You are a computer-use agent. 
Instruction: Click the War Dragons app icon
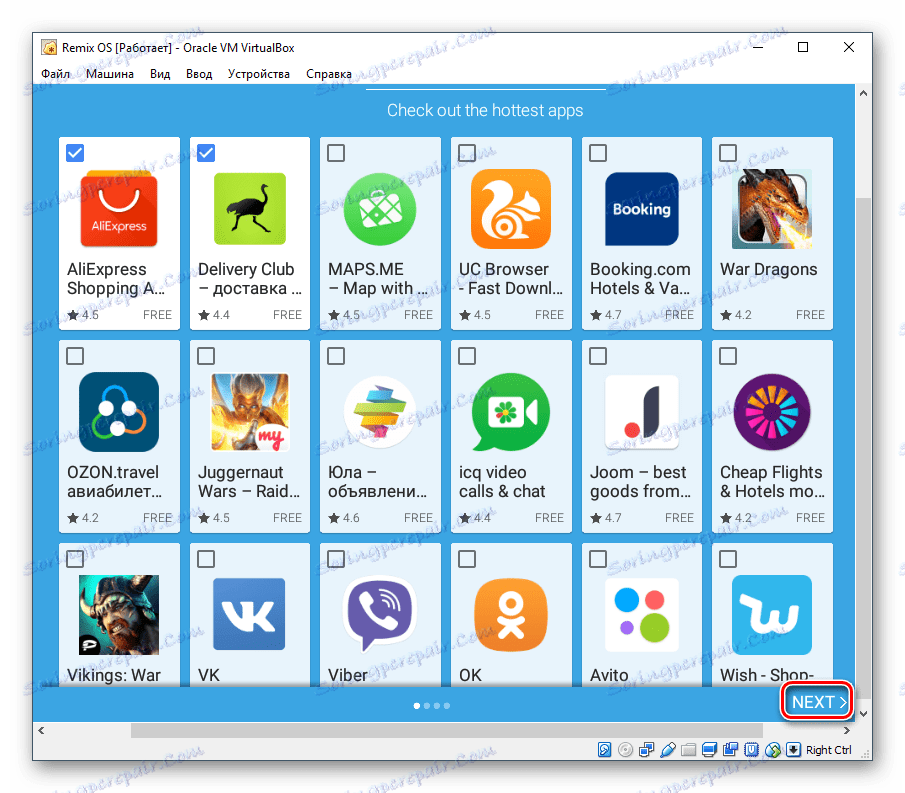pyautogui.click(x=772, y=209)
